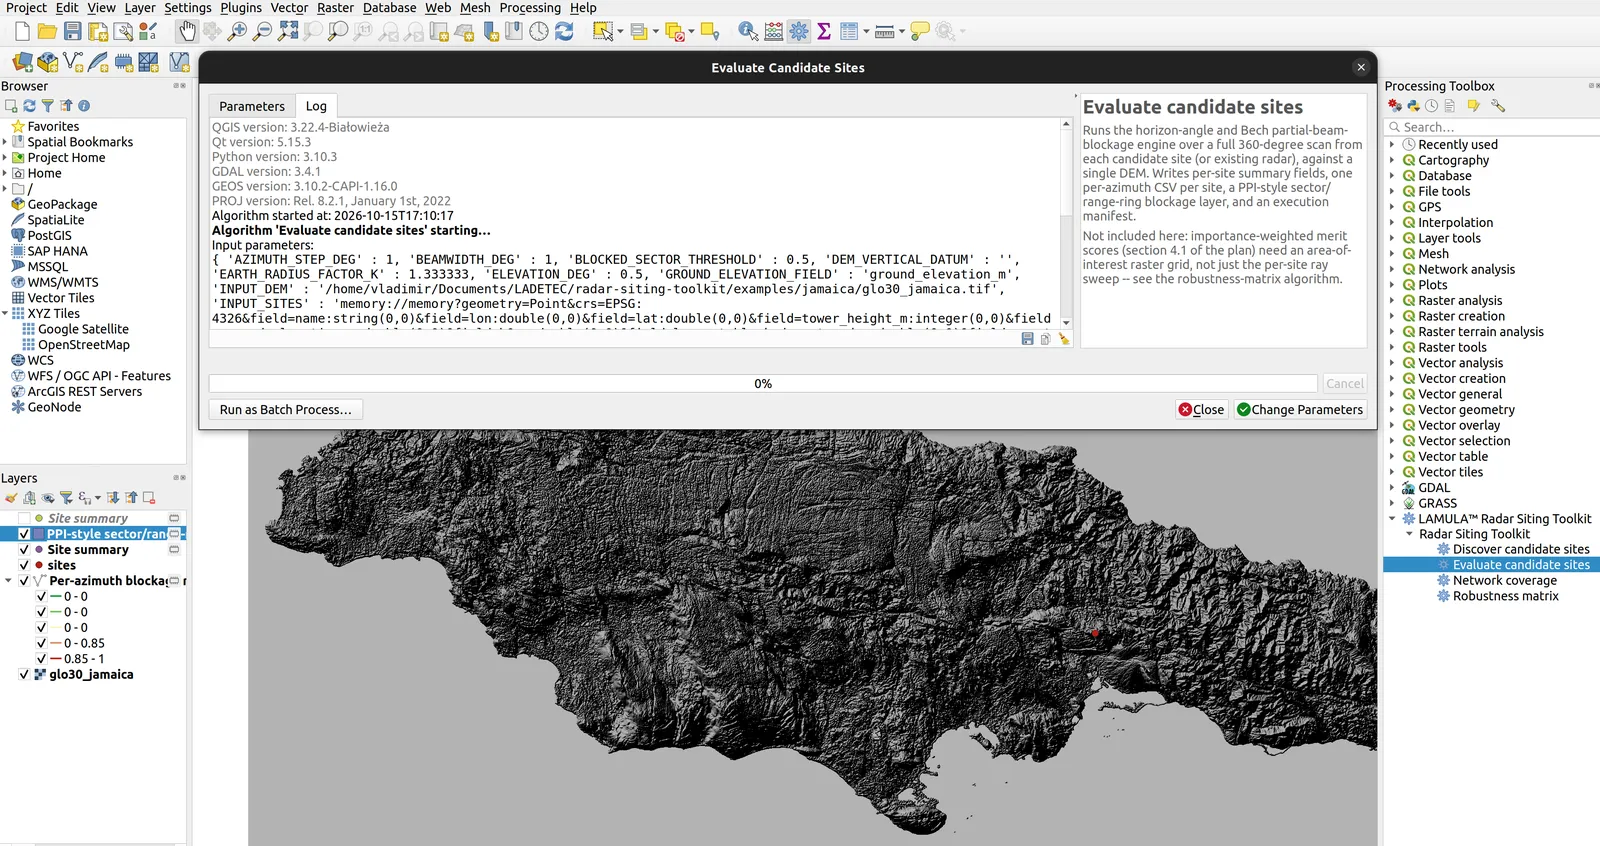1600x846 pixels.
Task: Click the clear log broom icon
Action: [x=1063, y=339]
